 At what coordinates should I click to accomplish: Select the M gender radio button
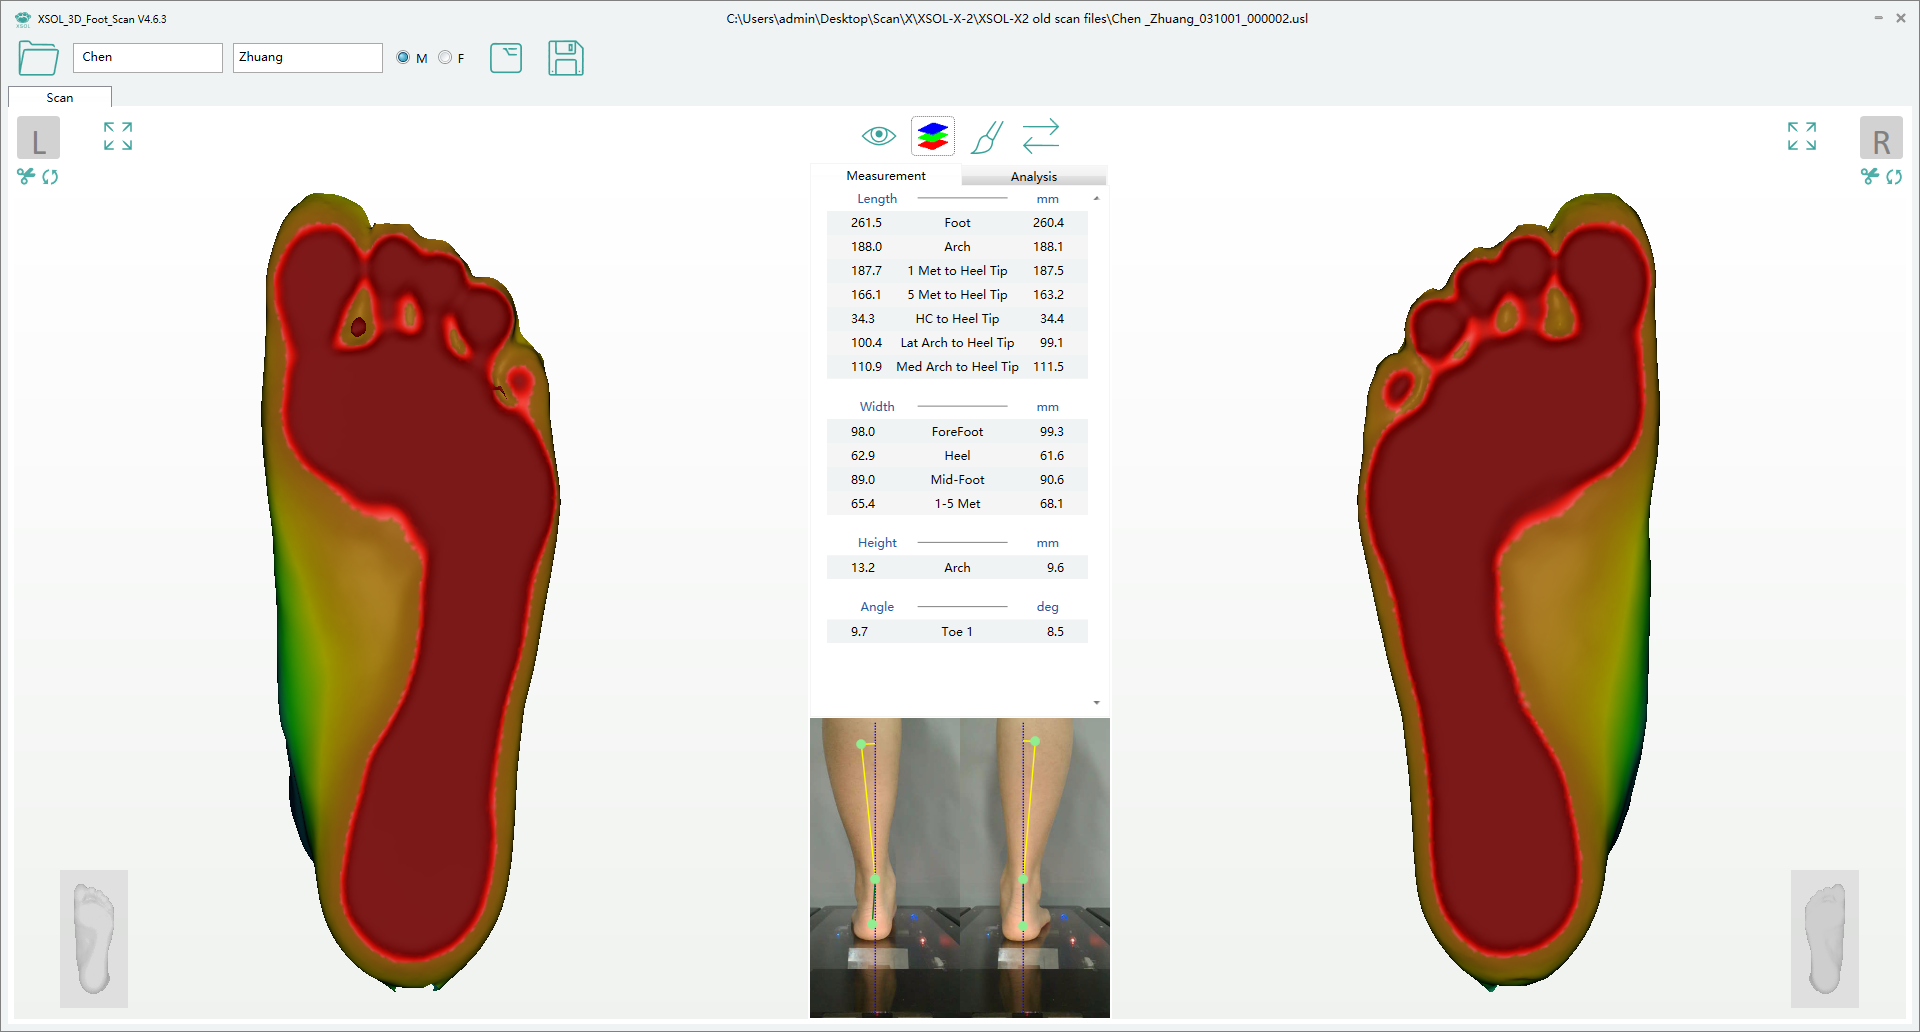pos(403,58)
